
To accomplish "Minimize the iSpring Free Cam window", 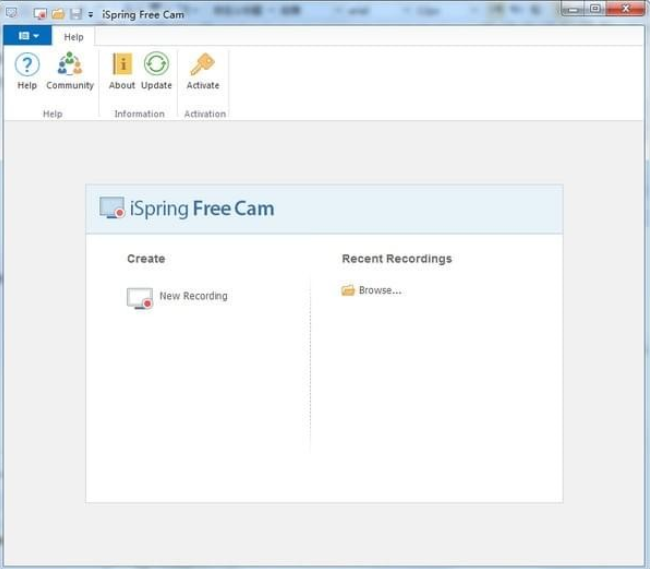I will coord(573,8).
